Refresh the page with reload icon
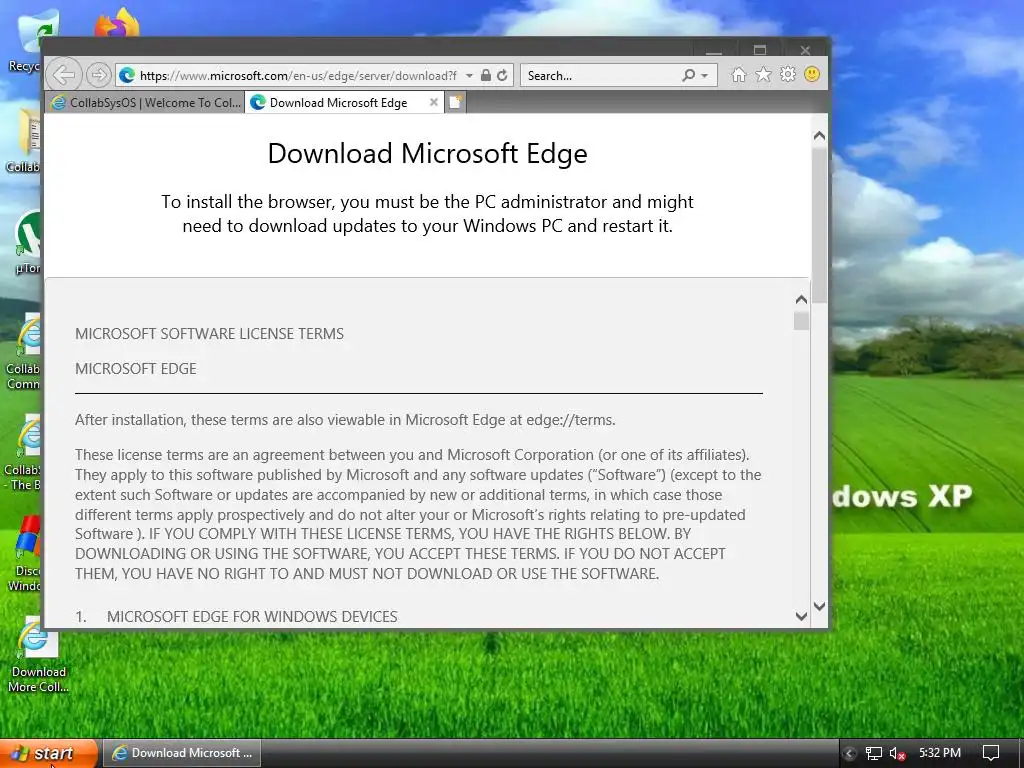The image size is (1024, 768). [x=502, y=75]
